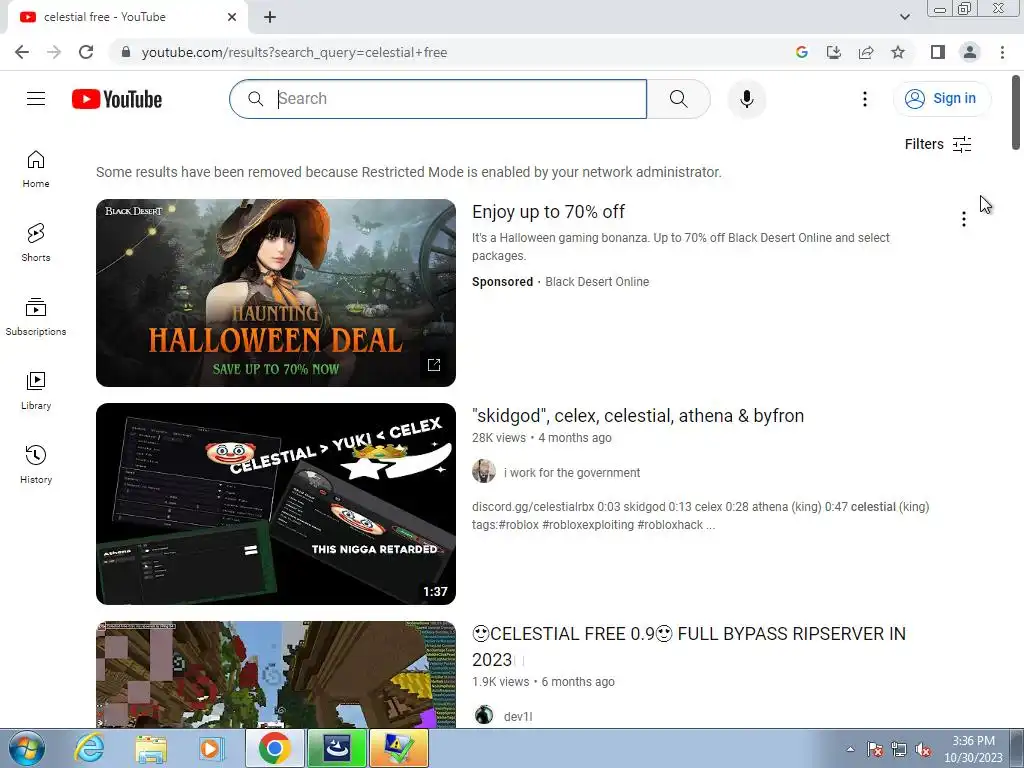Click Black Desert Online advertiser name

click(597, 281)
